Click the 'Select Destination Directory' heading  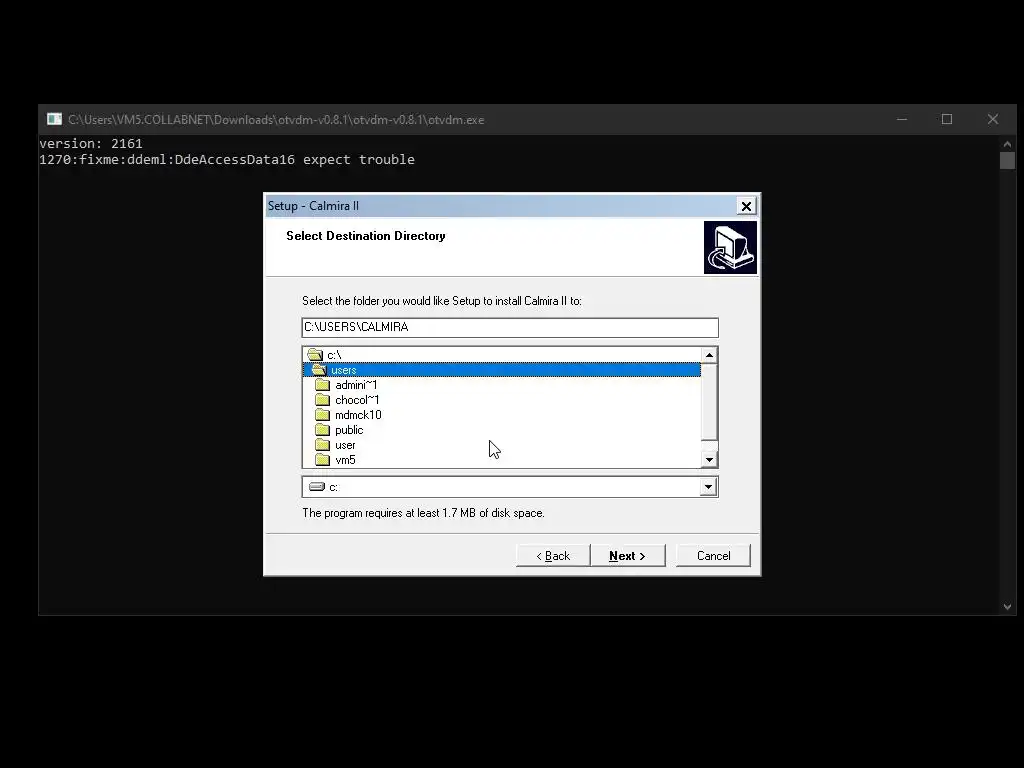tap(366, 236)
